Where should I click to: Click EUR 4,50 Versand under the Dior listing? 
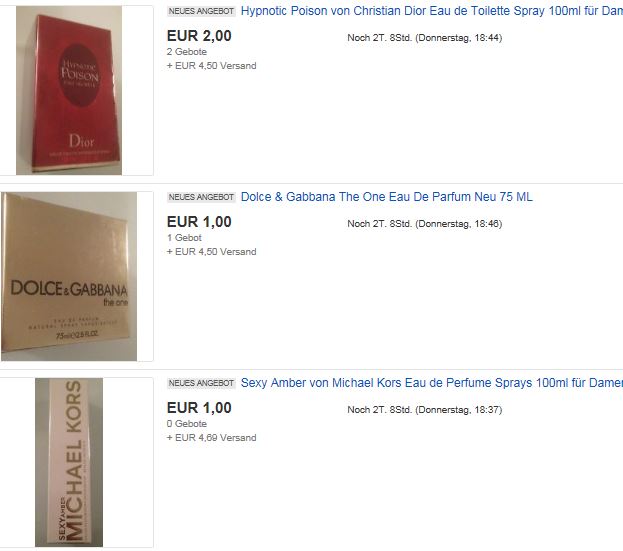tap(211, 66)
